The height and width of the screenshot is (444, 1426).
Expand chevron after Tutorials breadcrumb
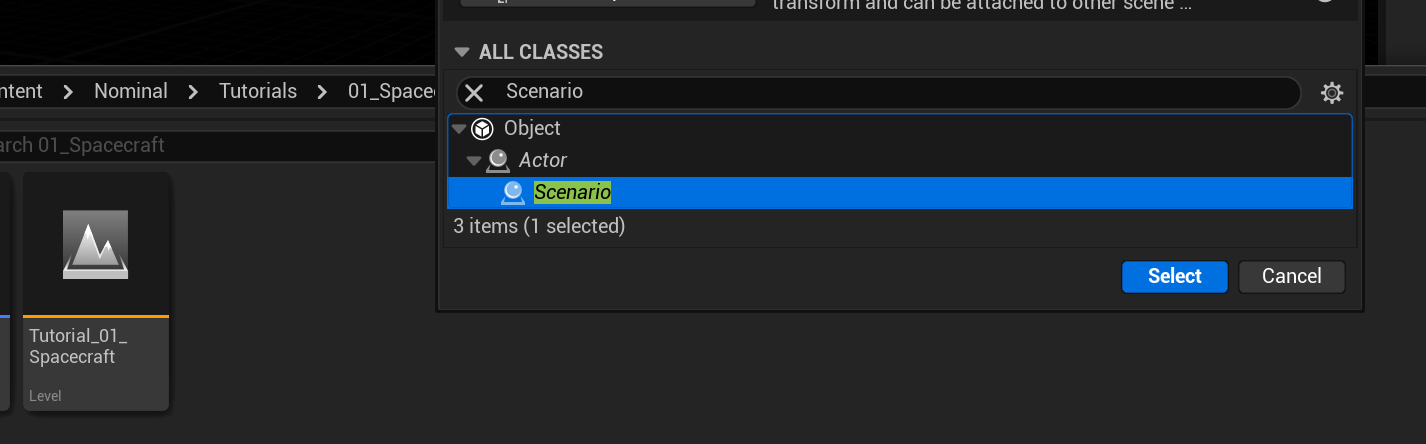(x=322, y=92)
